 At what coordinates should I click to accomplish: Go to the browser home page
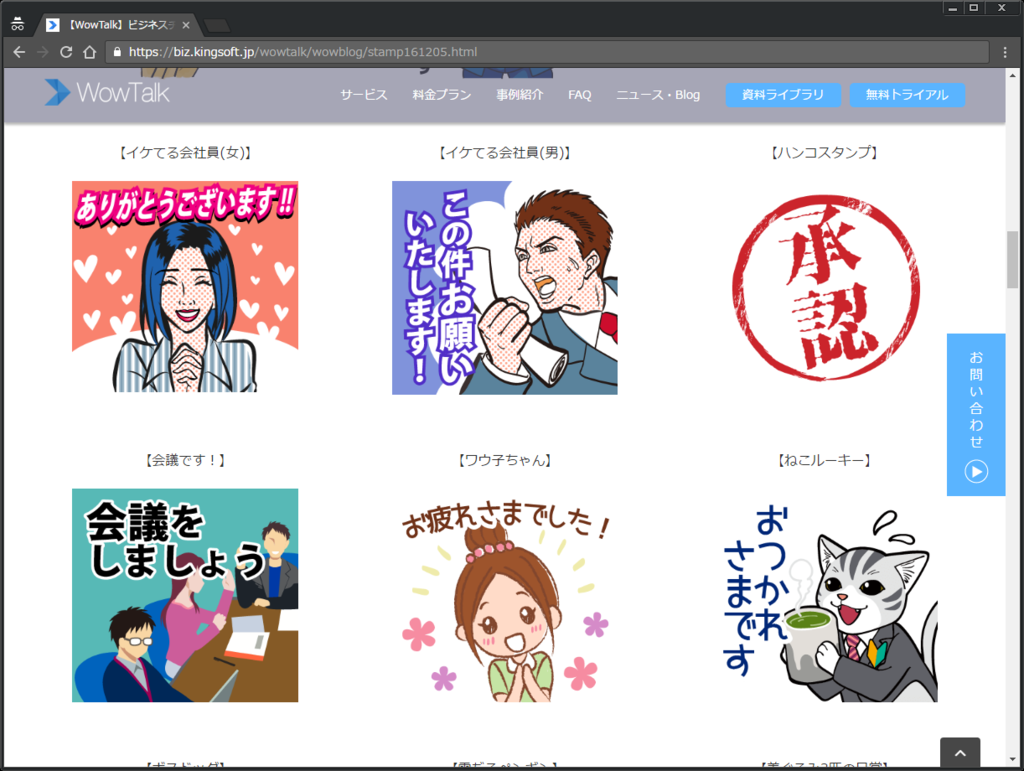(x=89, y=52)
